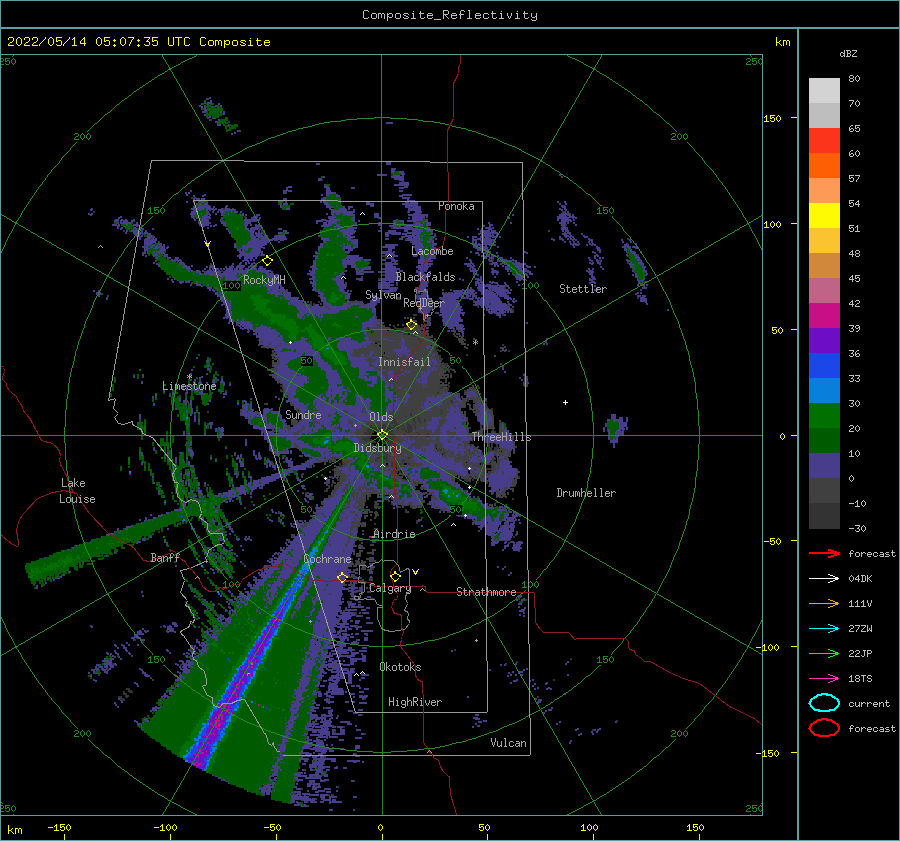Click the white asterisk marker above Limestone
Viewport: 900px width, 841px height.
(189, 377)
